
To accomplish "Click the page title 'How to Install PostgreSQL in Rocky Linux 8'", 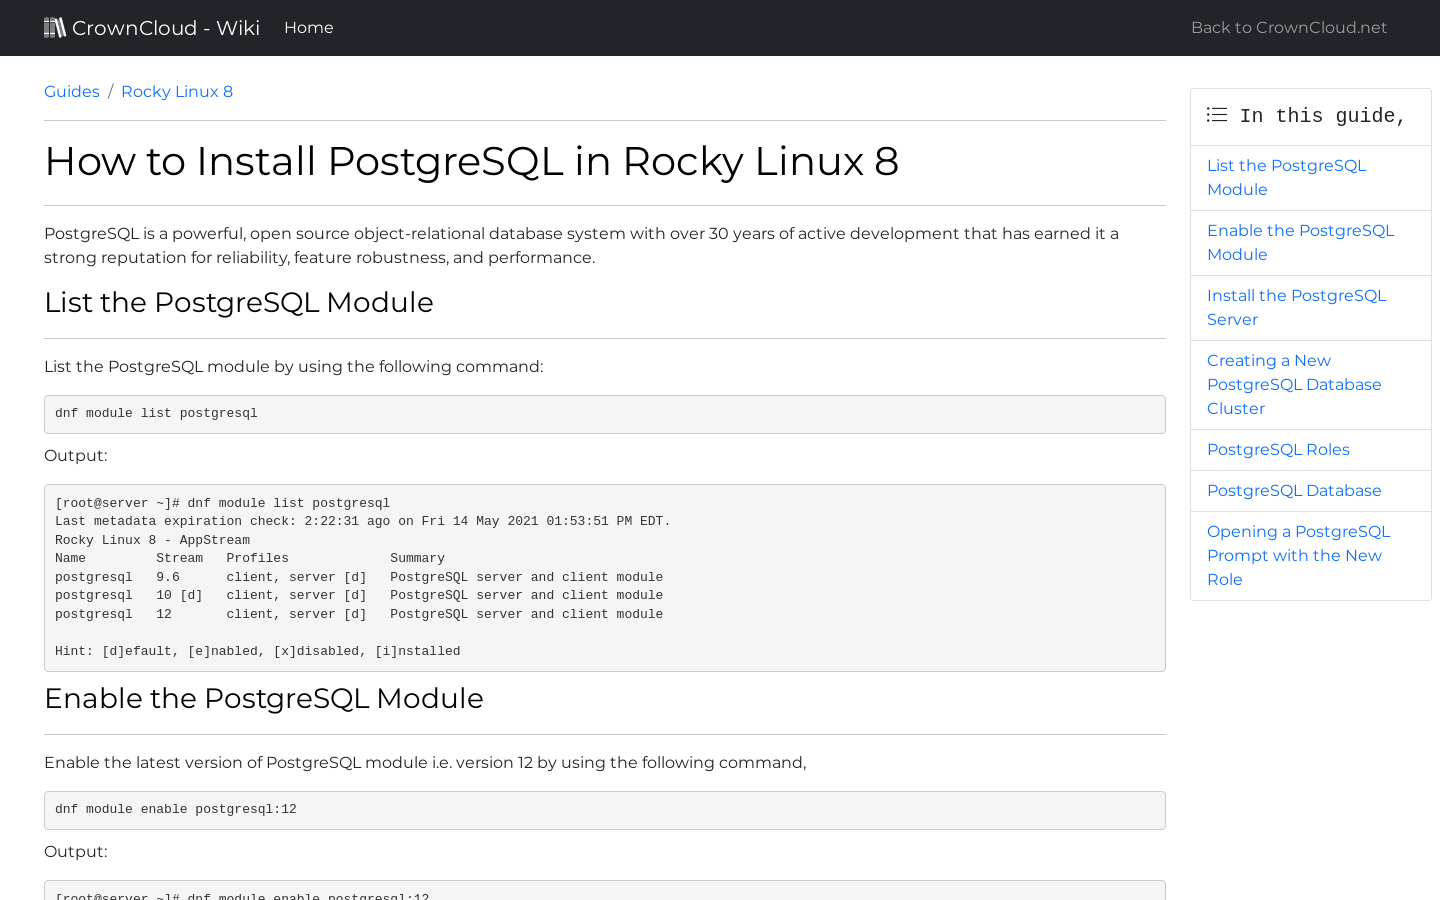I will pos(472,162).
